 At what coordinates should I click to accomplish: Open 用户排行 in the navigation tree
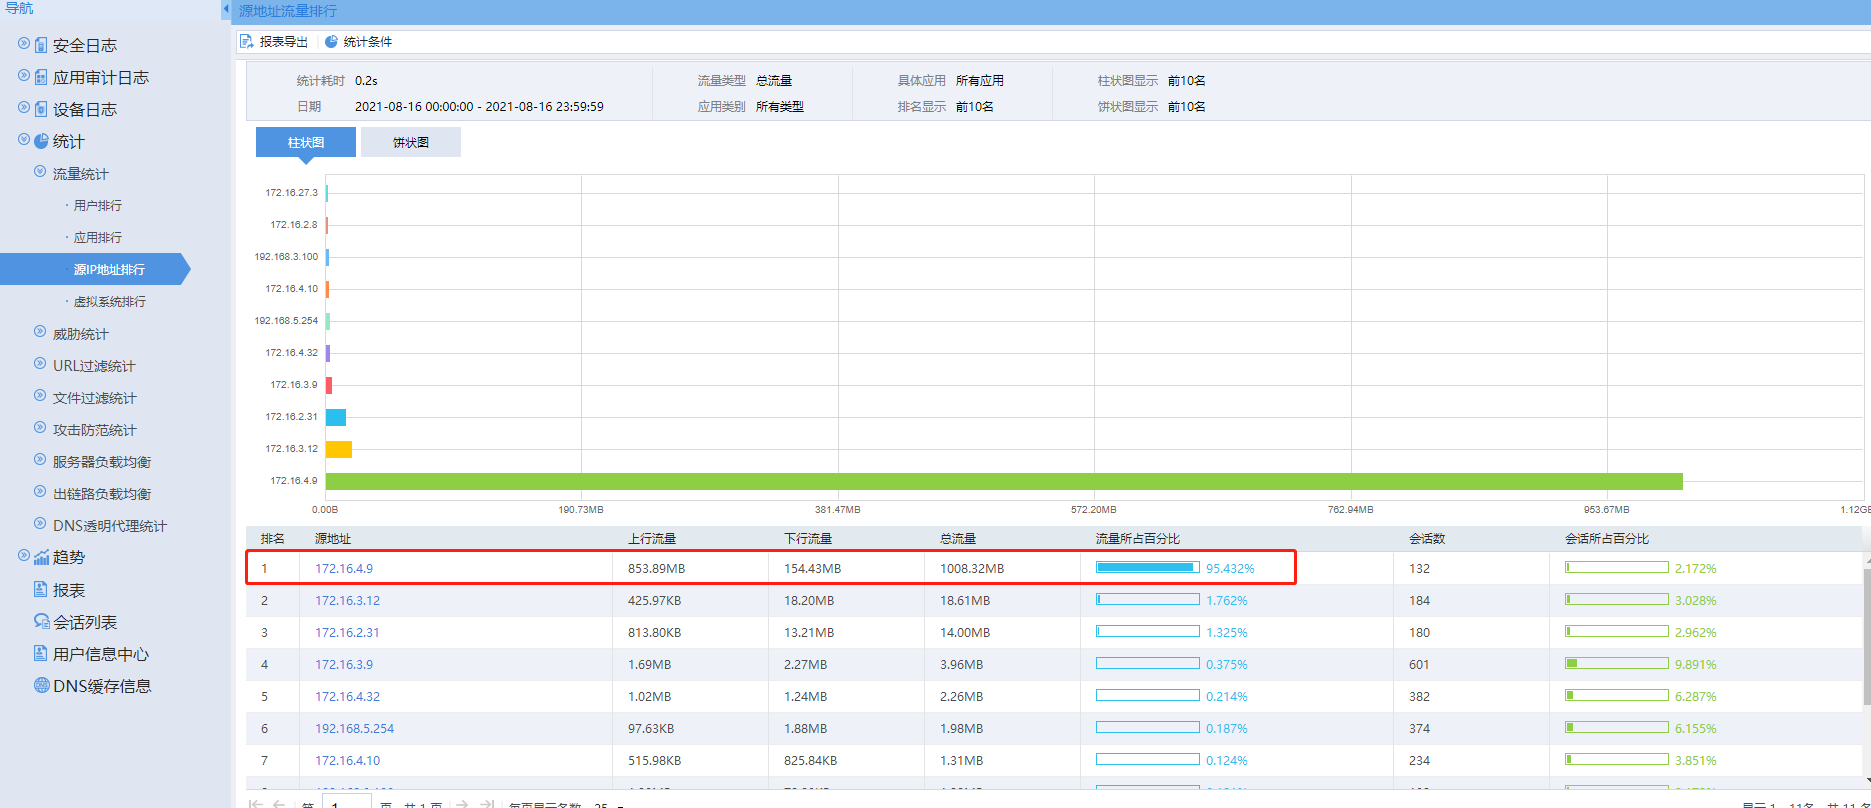coord(97,206)
